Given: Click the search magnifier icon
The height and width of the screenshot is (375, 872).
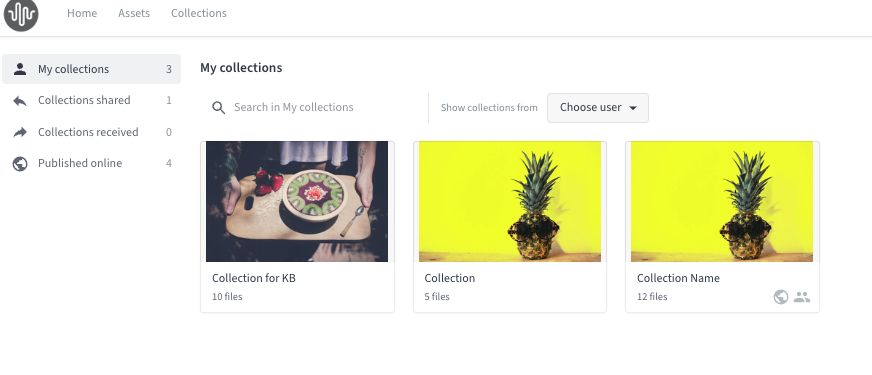Looking at the screenshot, I should [x=219, y=107].
